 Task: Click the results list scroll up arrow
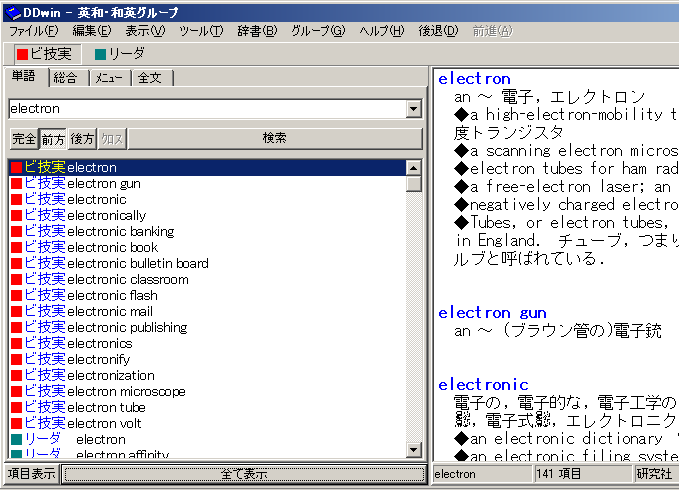tap(414, 168)
